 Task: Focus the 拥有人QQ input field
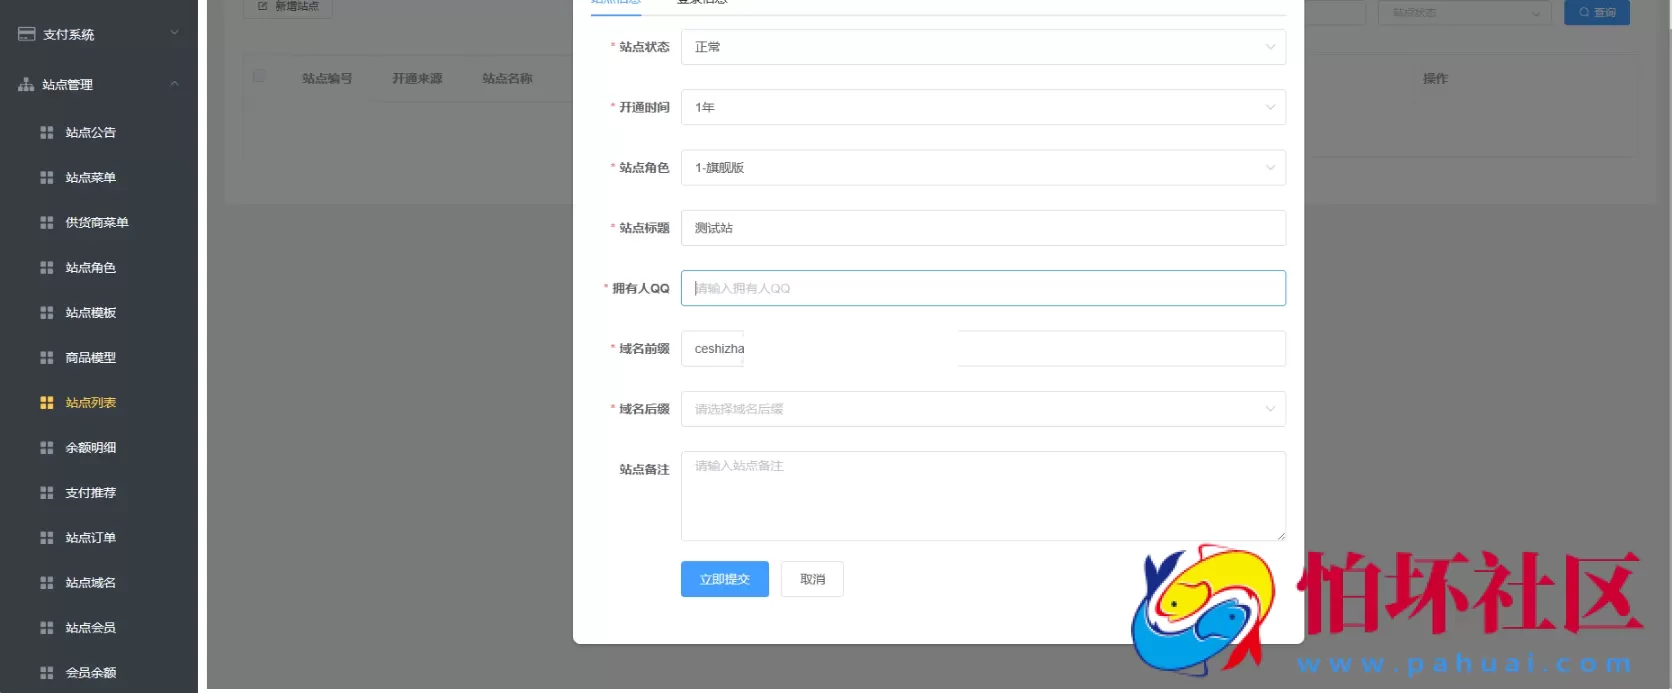pos(983,288)
